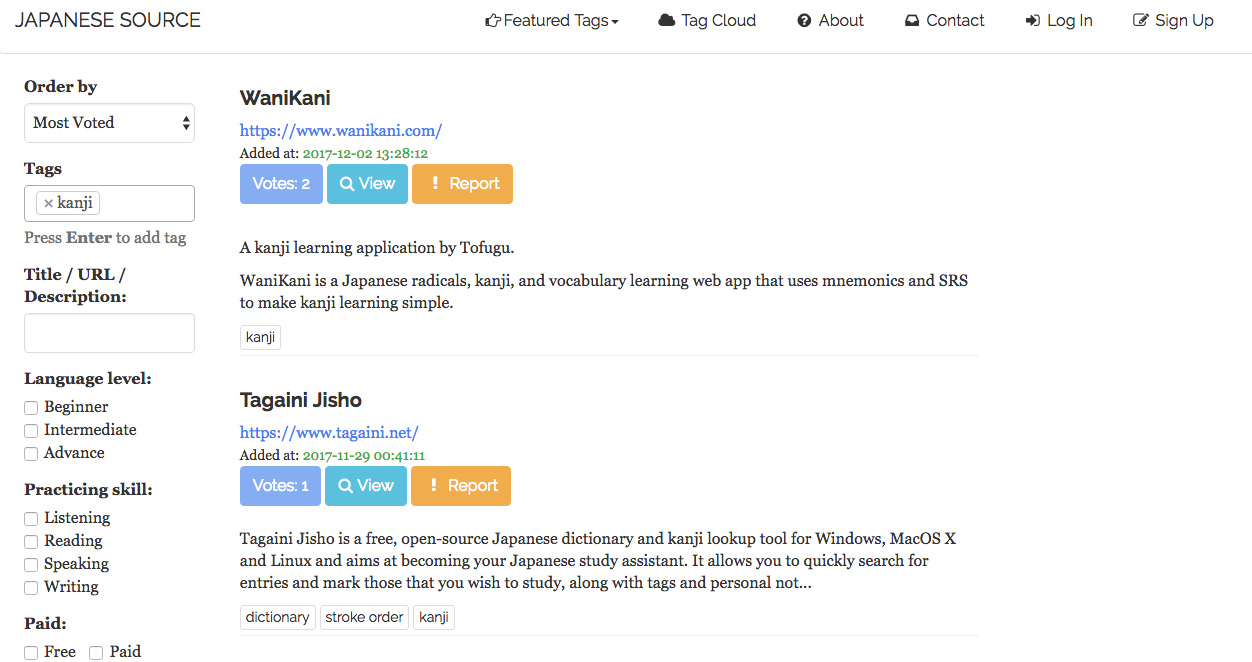Click the Sign Up pencil icon

click(x=1140, y=21)
